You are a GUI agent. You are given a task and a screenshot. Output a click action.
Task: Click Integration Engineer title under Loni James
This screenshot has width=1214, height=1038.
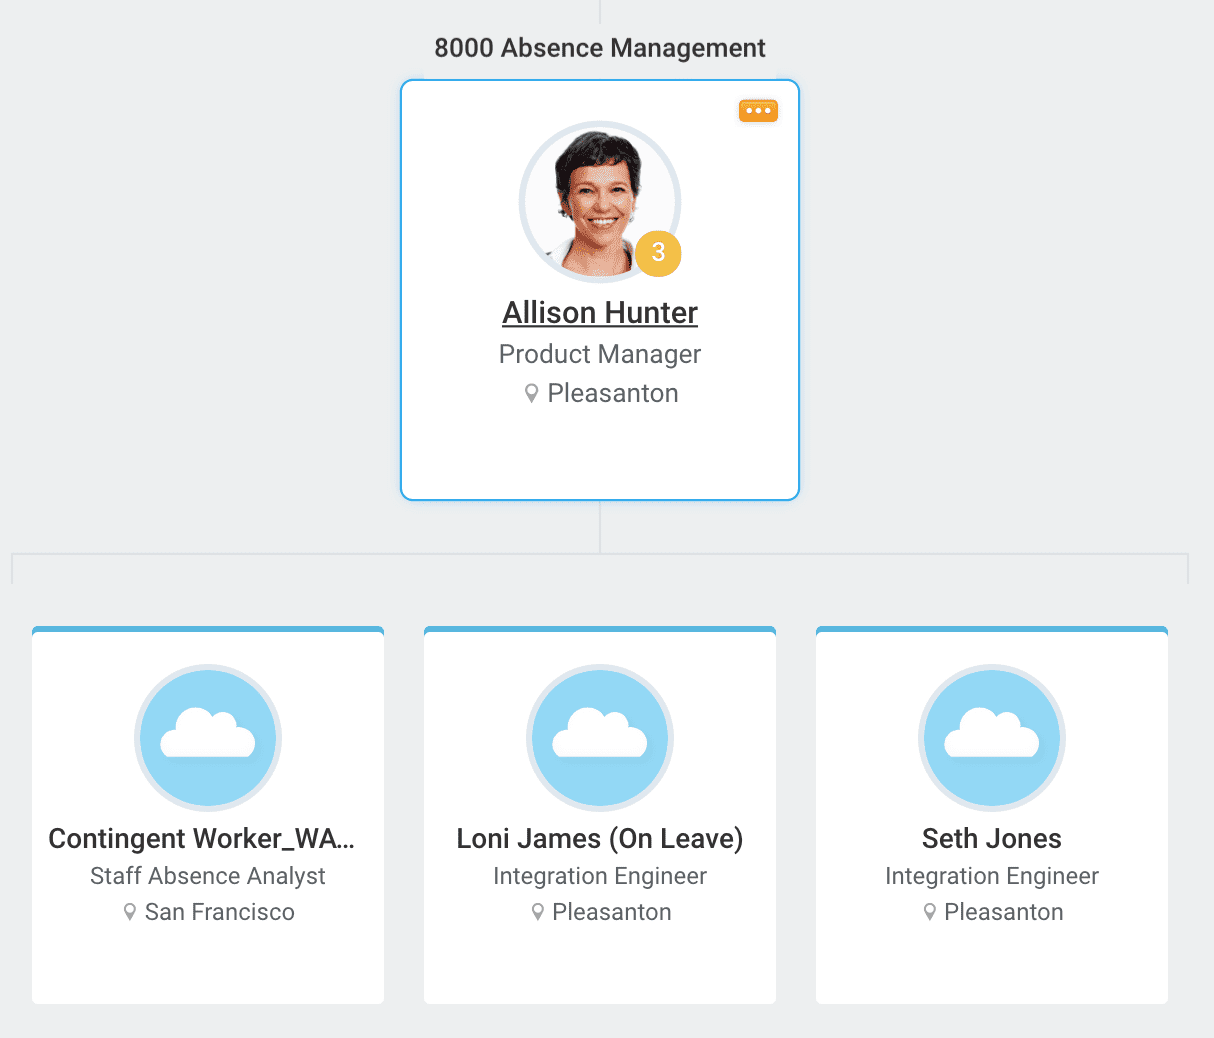[600, 876]
